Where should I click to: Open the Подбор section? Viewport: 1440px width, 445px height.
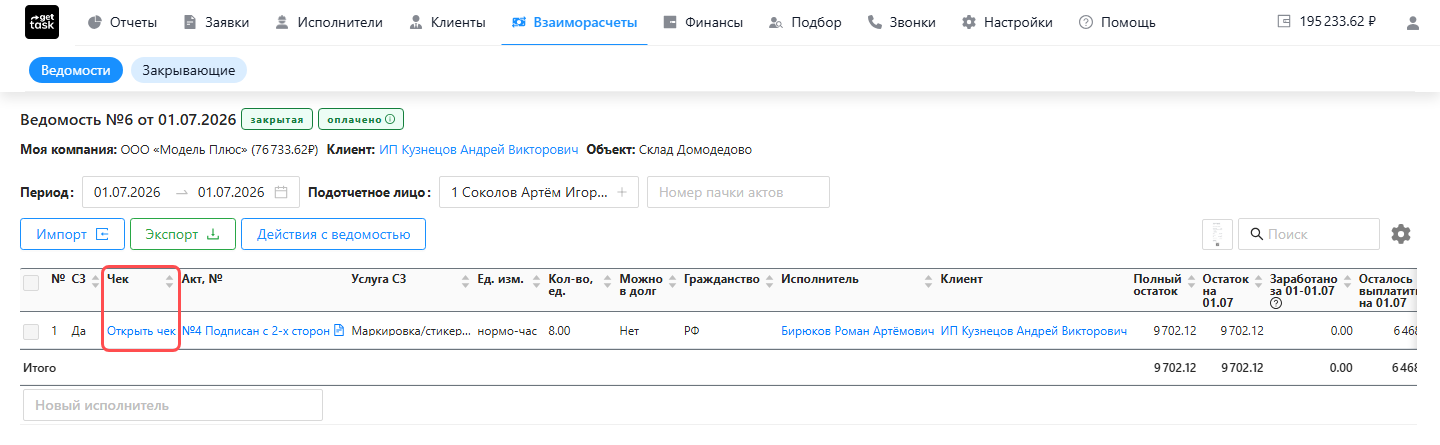[x=805, y=22]
